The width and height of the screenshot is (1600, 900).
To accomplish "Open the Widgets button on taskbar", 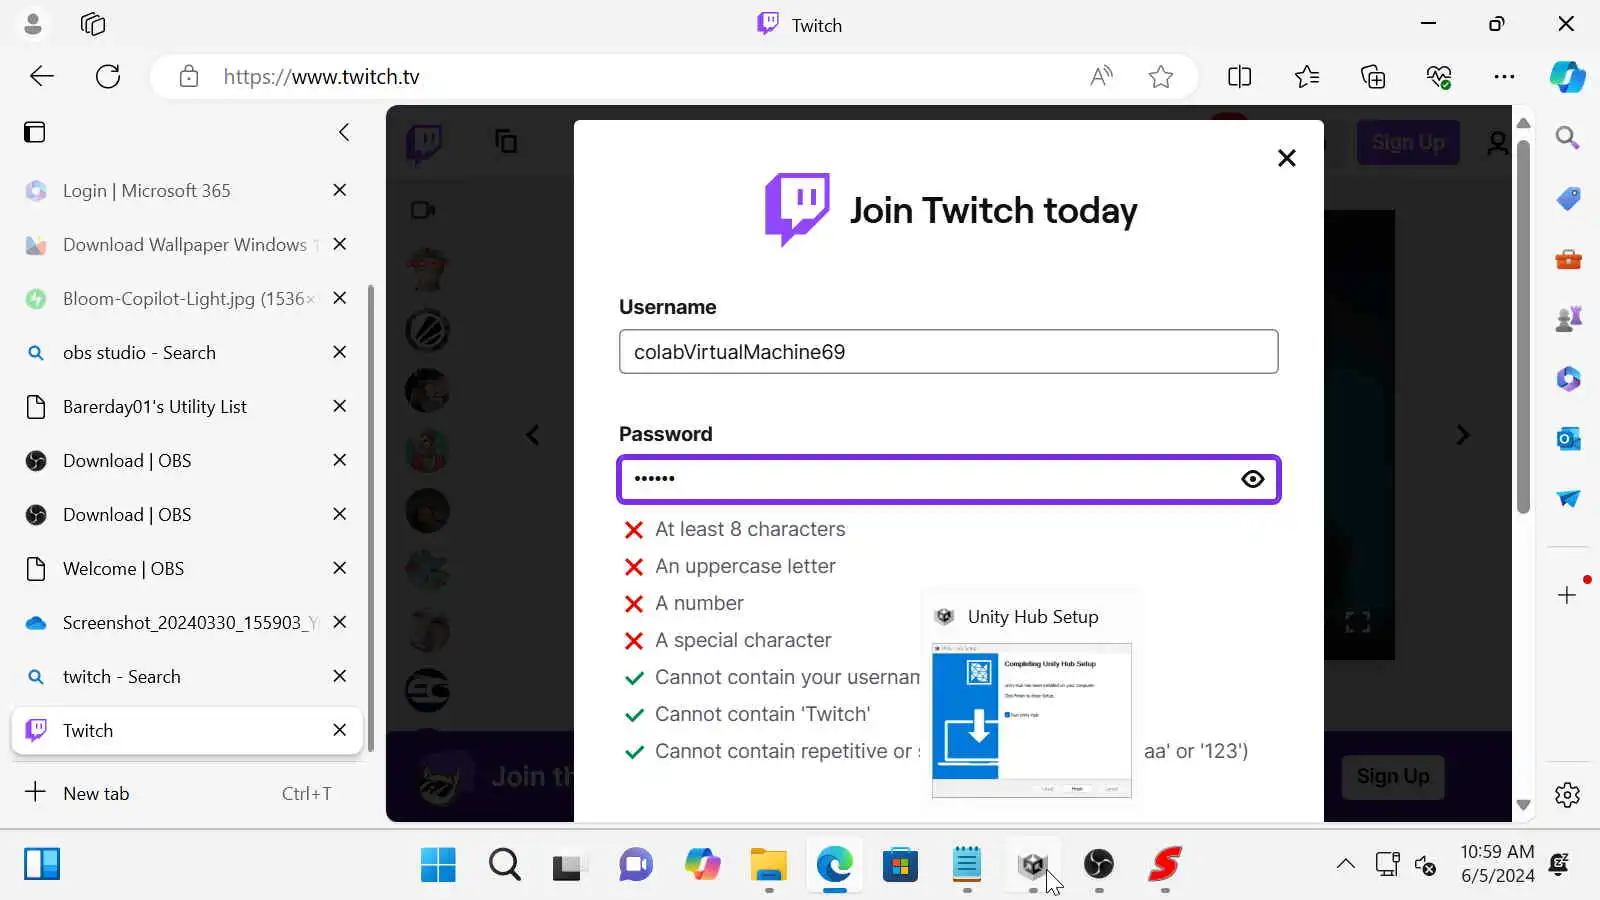I will coord(42,864).
